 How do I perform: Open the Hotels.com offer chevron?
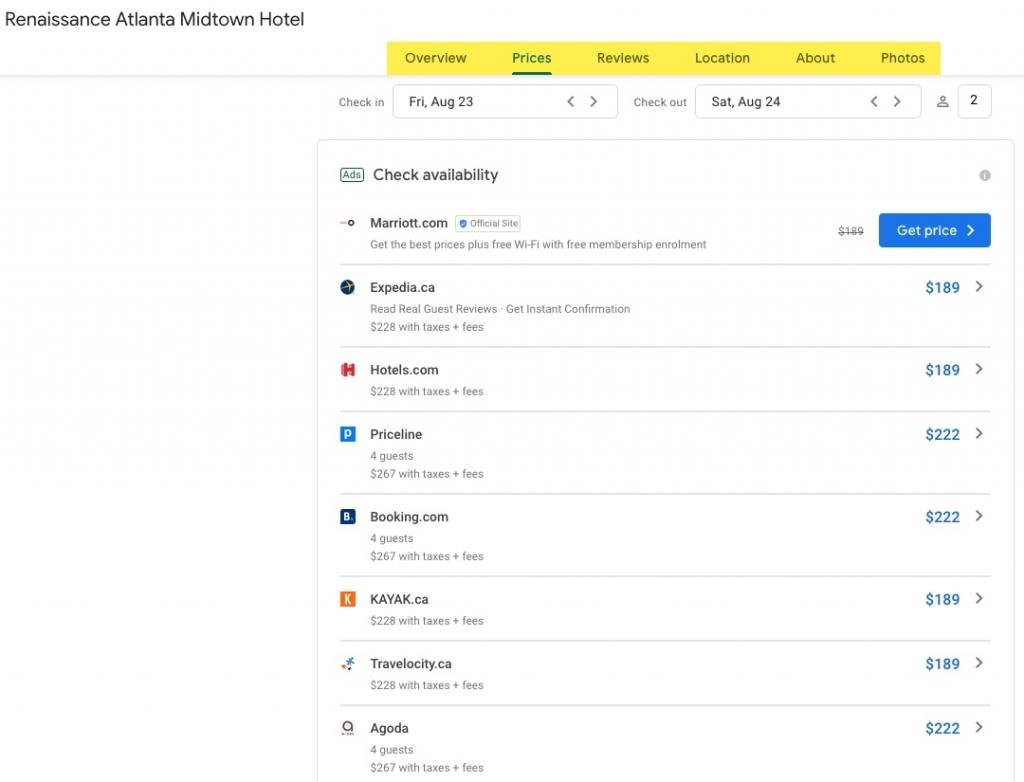pyautogui.click(x=979, y=369)
